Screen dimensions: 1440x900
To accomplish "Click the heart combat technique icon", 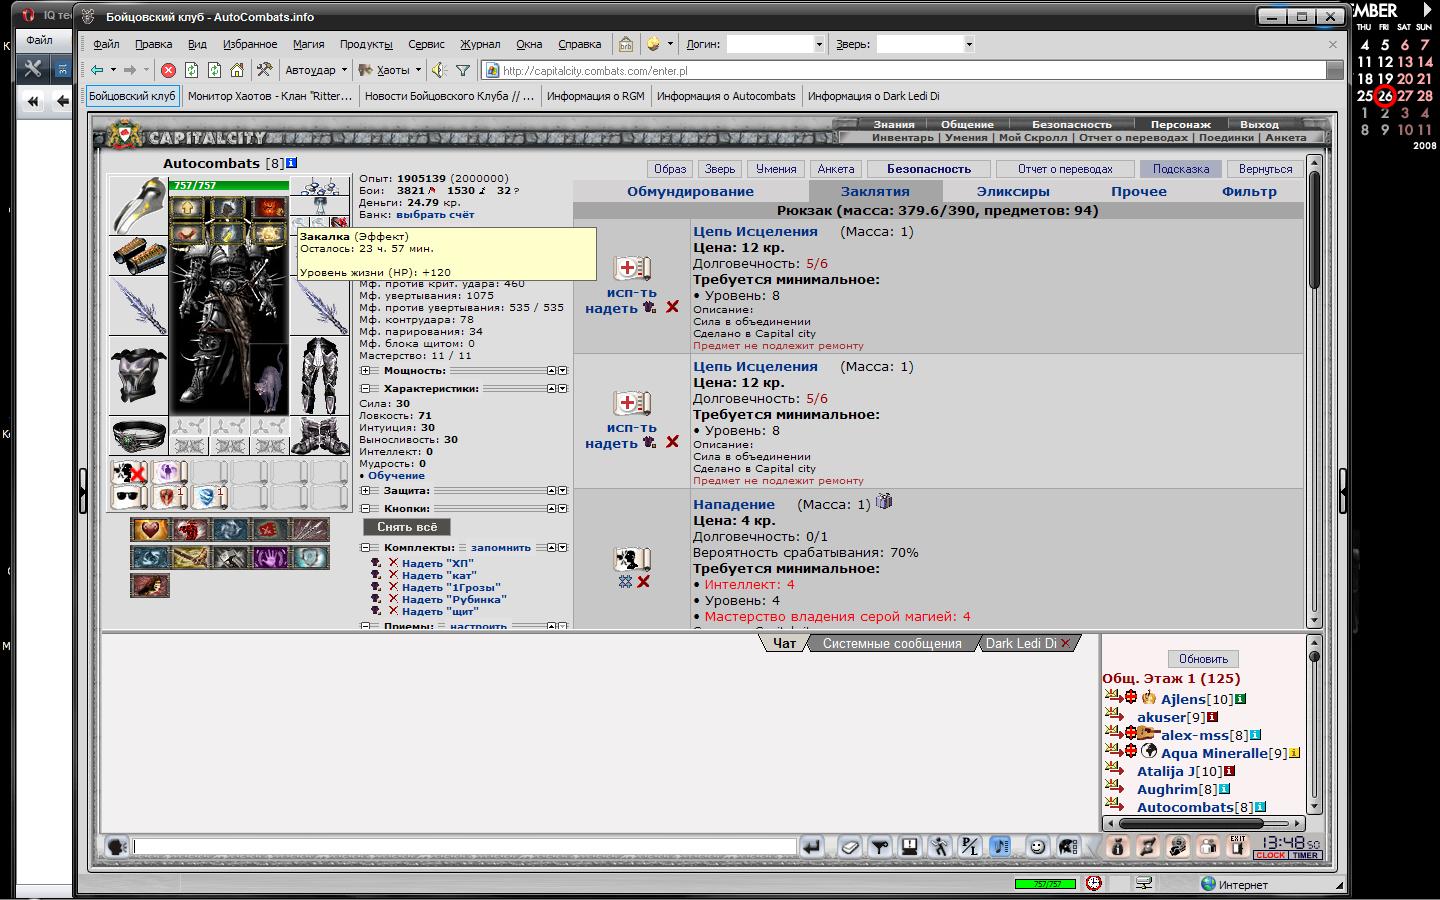I will tap(150, 531).
